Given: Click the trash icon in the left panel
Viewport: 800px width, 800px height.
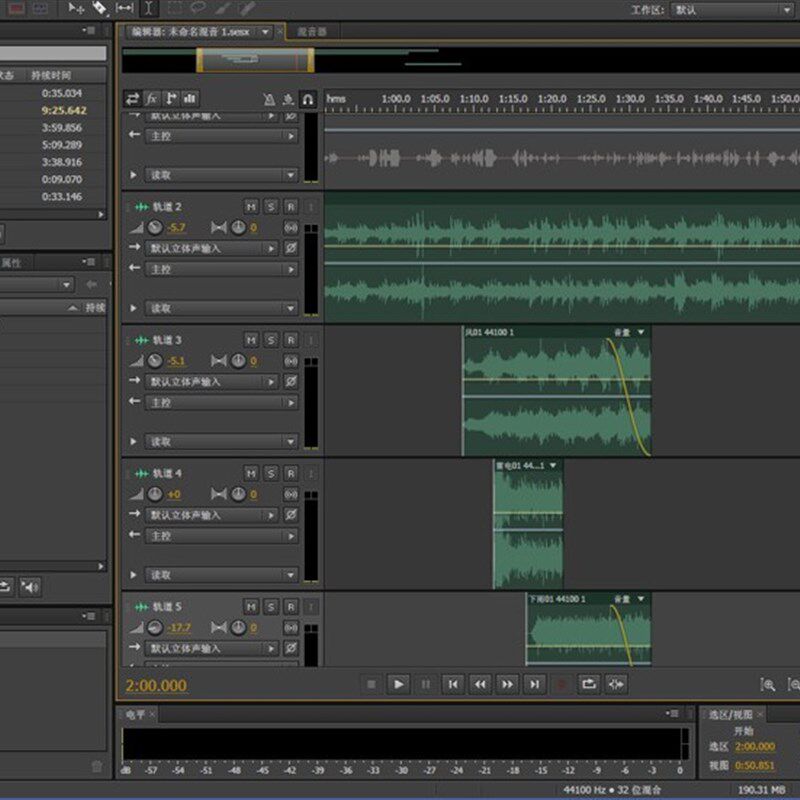Looking at the screenshot, I should [96, 766].
